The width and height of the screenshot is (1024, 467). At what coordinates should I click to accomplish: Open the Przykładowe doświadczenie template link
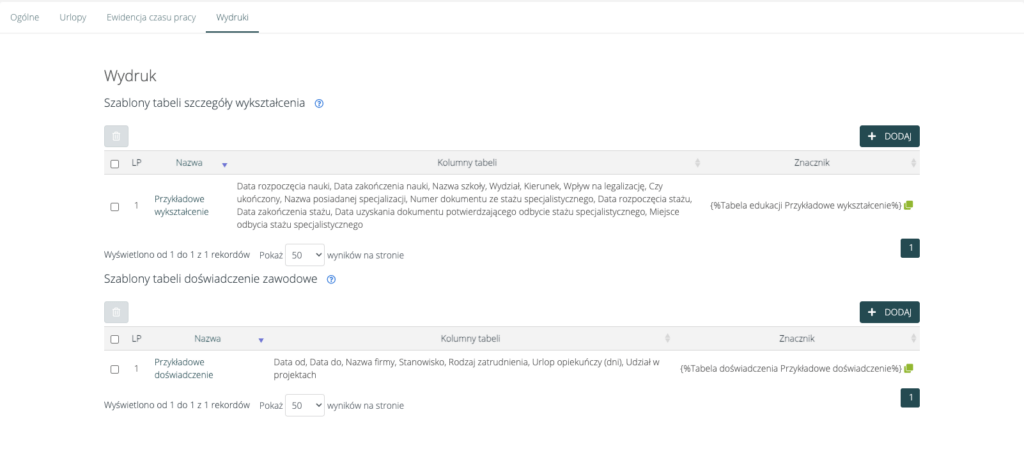pyautogui.click(x=181, y=368)
